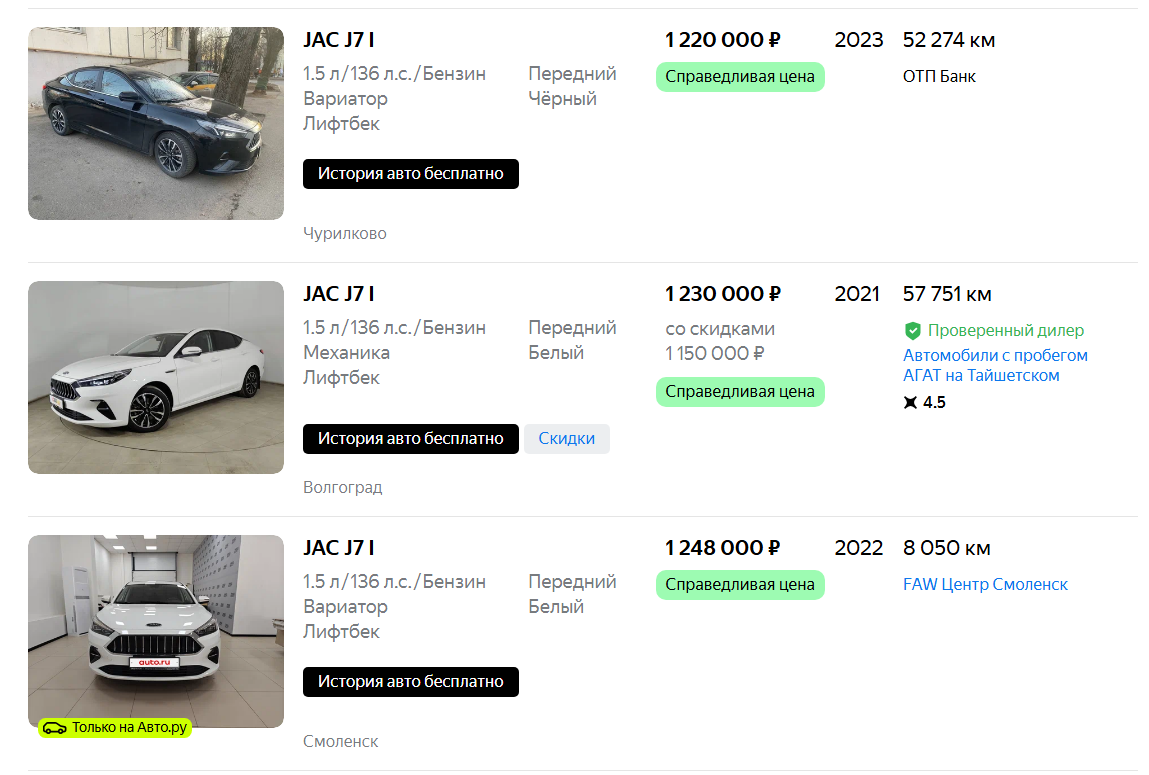Open the white JAC J7 photo from Волгоград
Image resolution: width=1149 pixels, height=775 pixels.
(156, 377)
